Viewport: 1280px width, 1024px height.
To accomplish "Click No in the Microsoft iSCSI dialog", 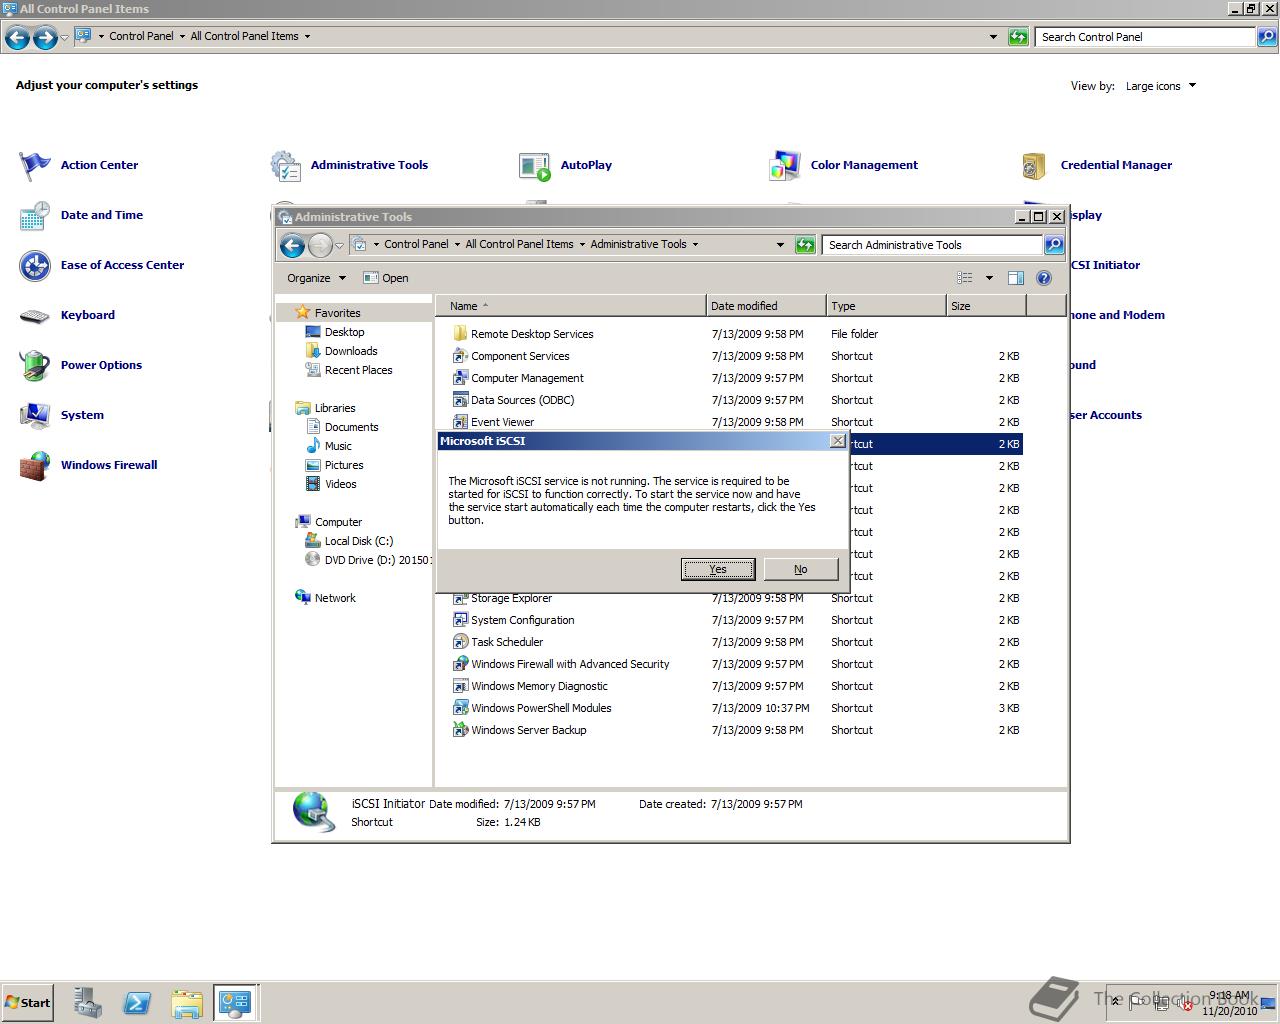I will (800, 569).
